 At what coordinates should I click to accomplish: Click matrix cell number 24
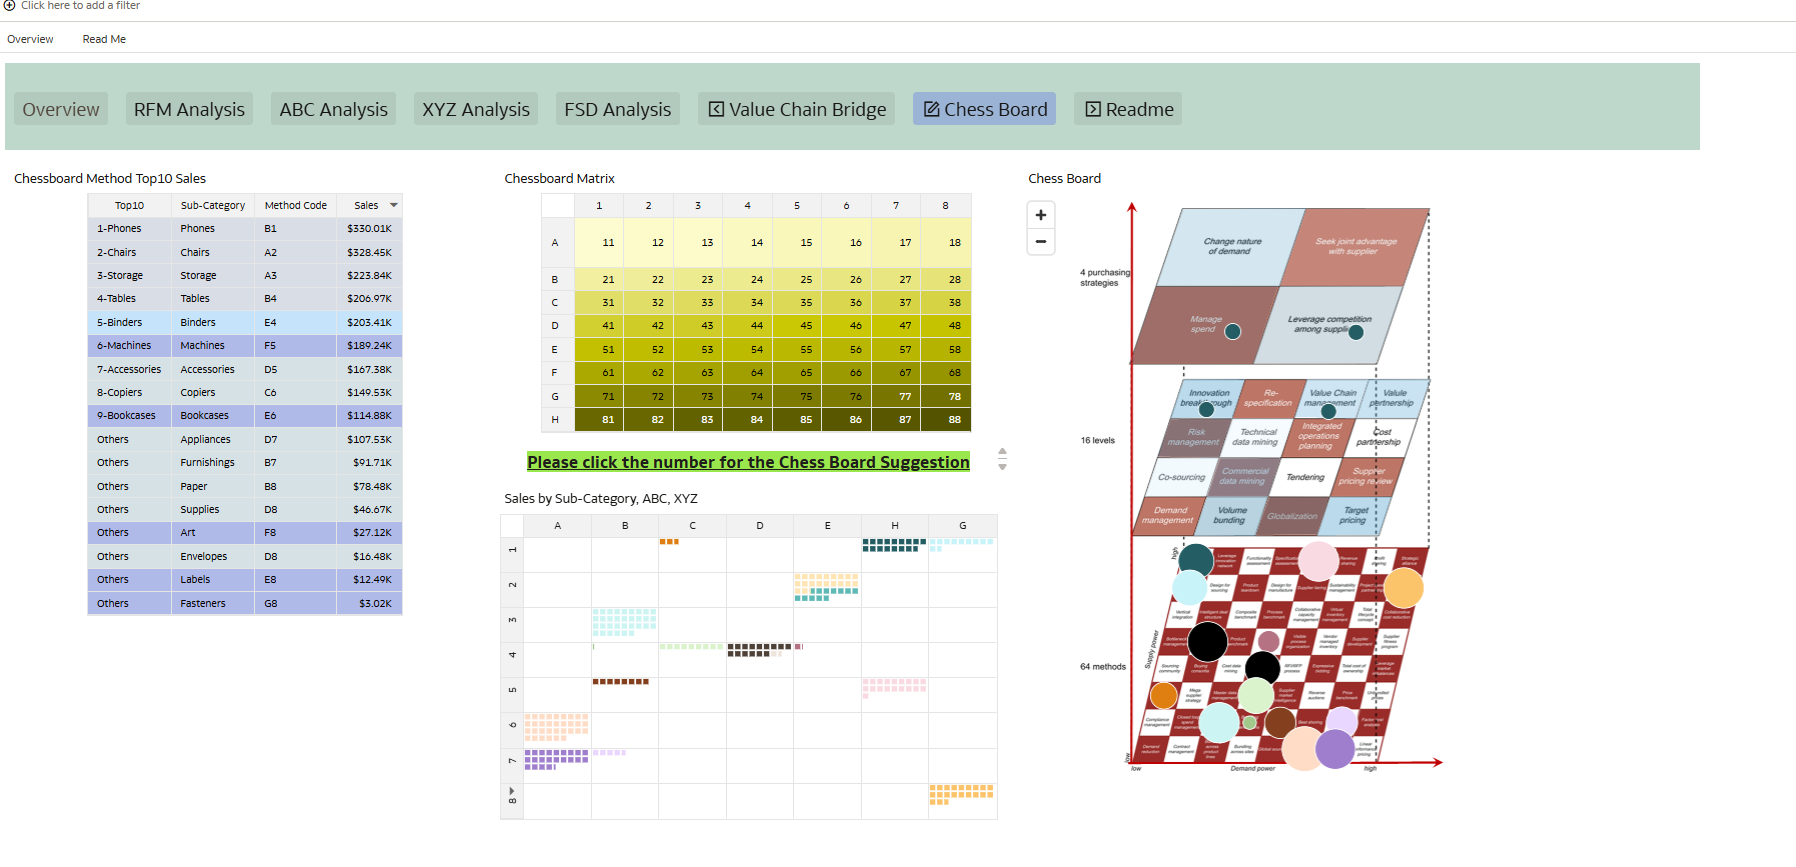747,279
